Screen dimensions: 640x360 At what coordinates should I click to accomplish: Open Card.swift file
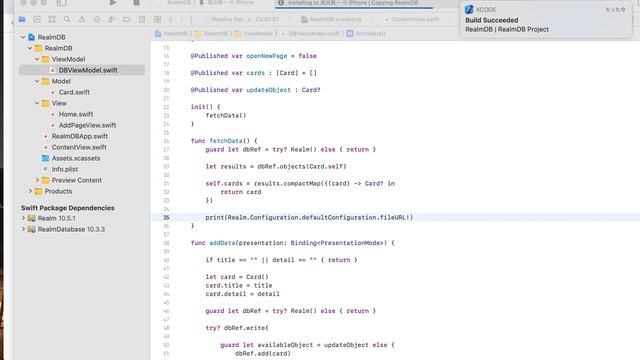[x=74, y=92]
